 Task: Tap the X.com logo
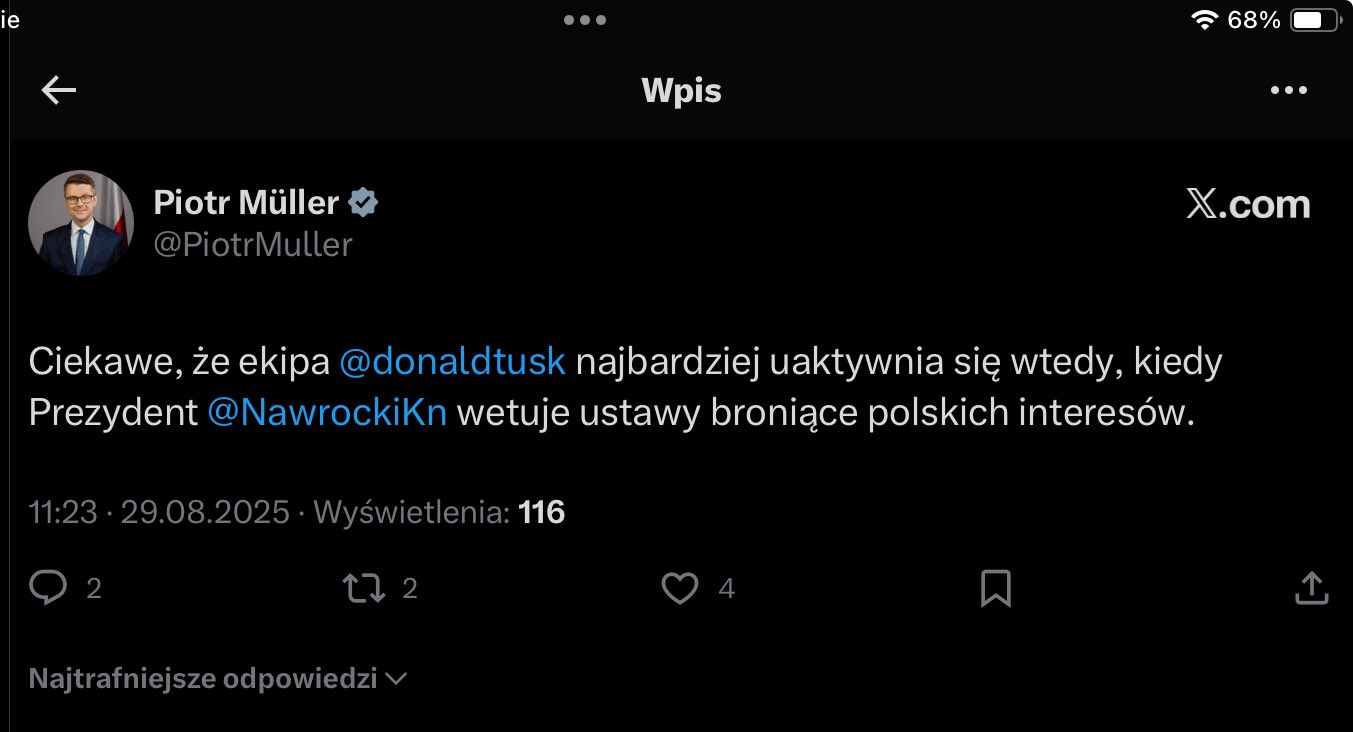click(1248, 204)
